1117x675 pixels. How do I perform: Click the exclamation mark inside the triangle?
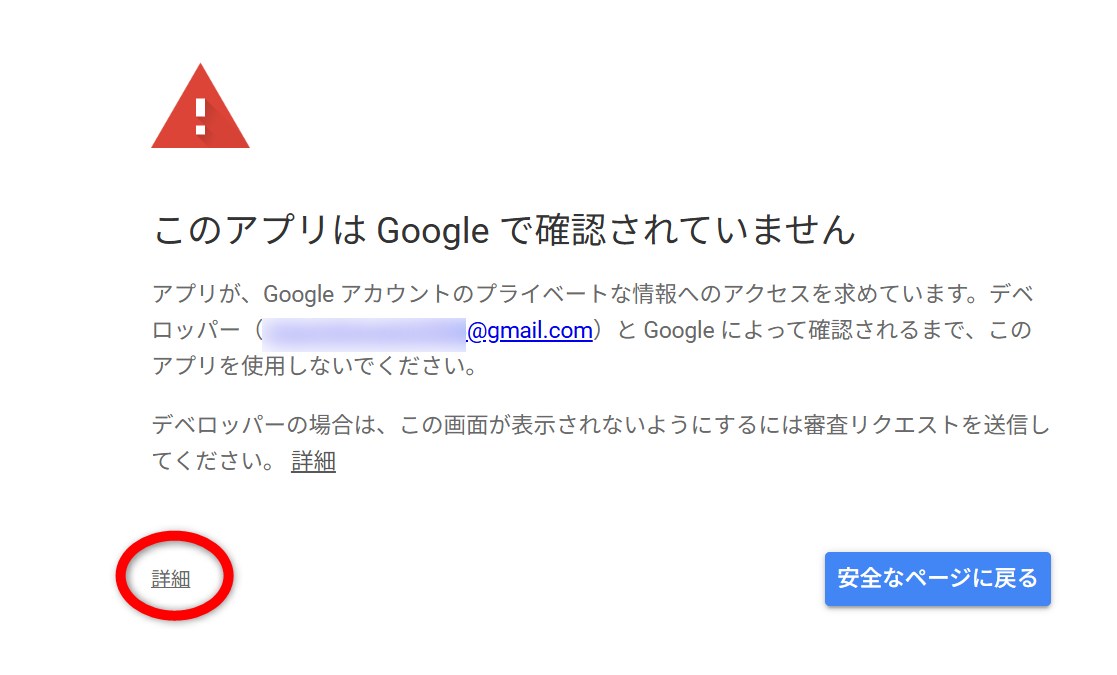(200, 116)
